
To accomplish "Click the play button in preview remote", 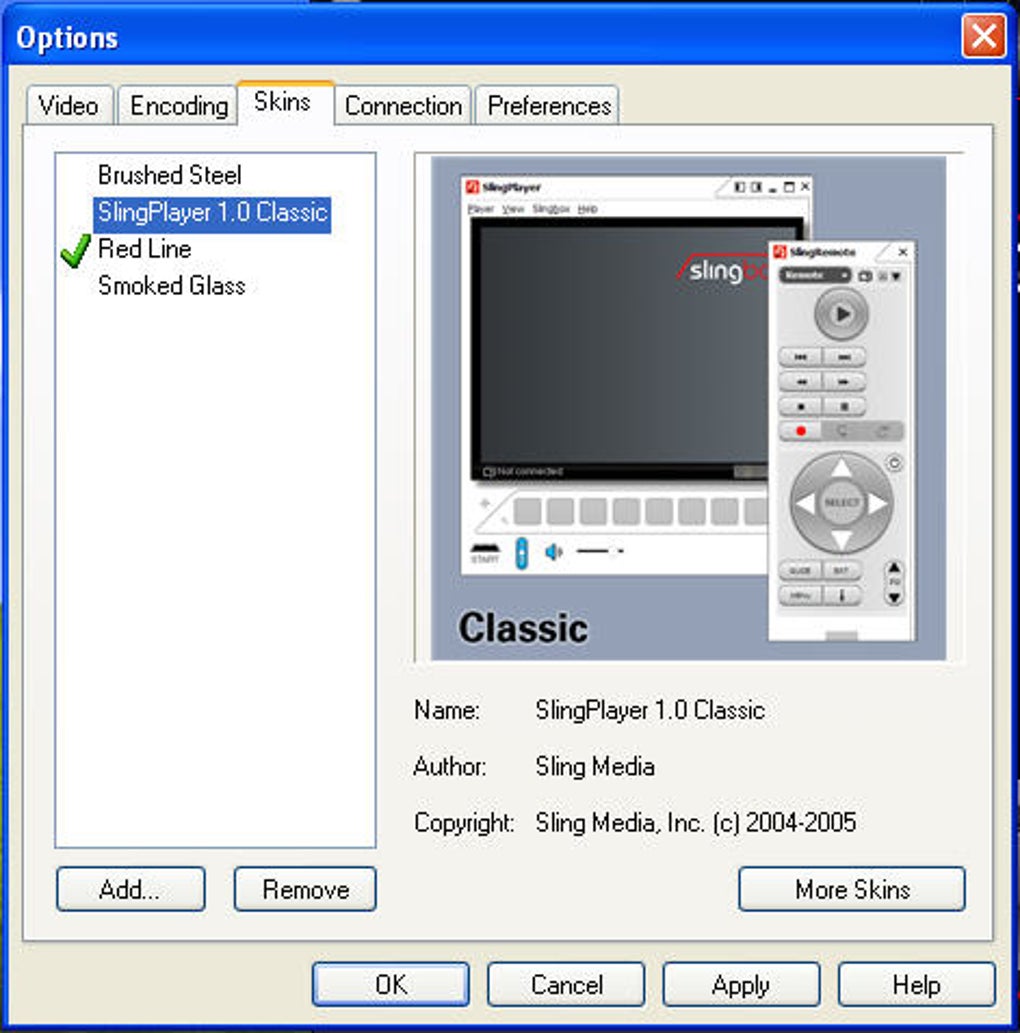I will point(841,314).
